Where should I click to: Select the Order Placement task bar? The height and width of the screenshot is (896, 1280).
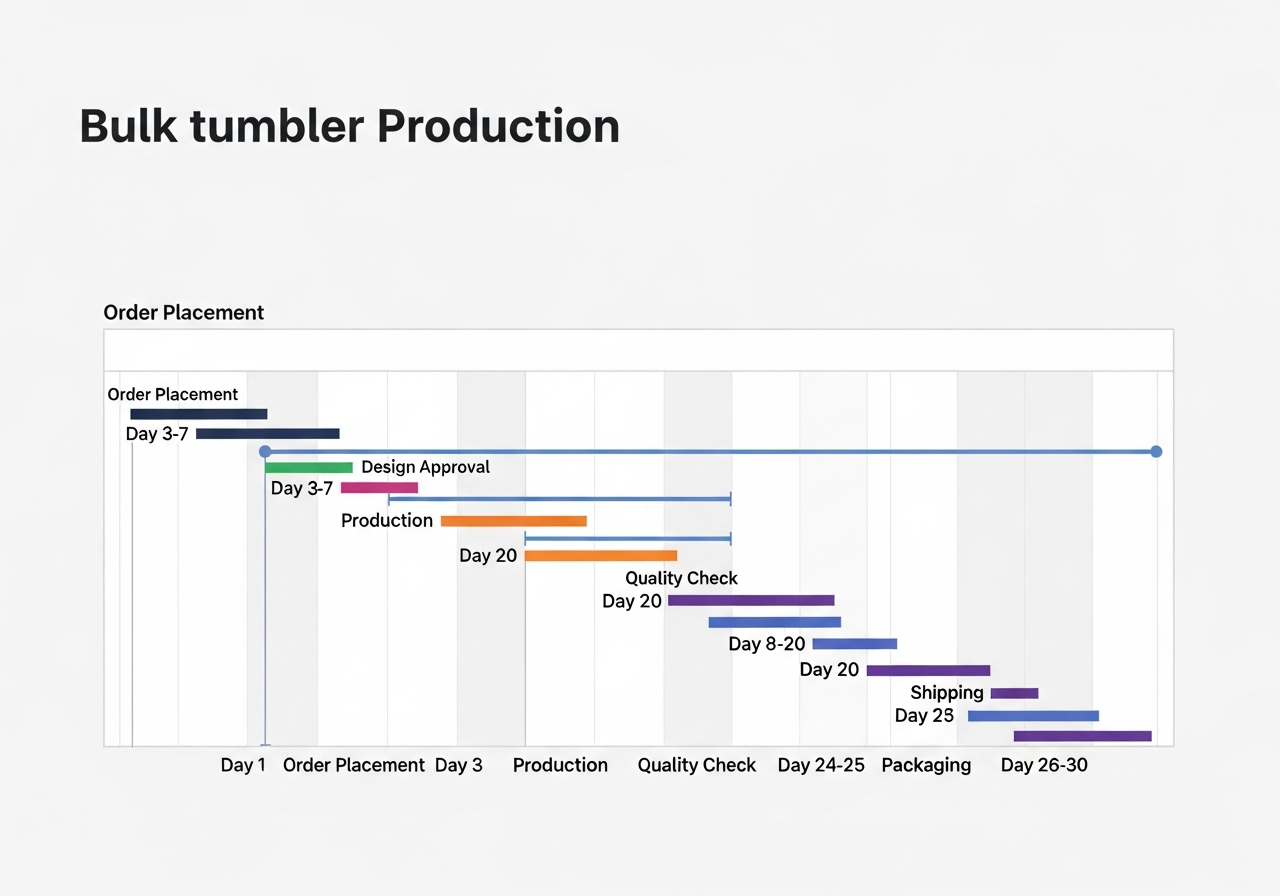(198, 412)
